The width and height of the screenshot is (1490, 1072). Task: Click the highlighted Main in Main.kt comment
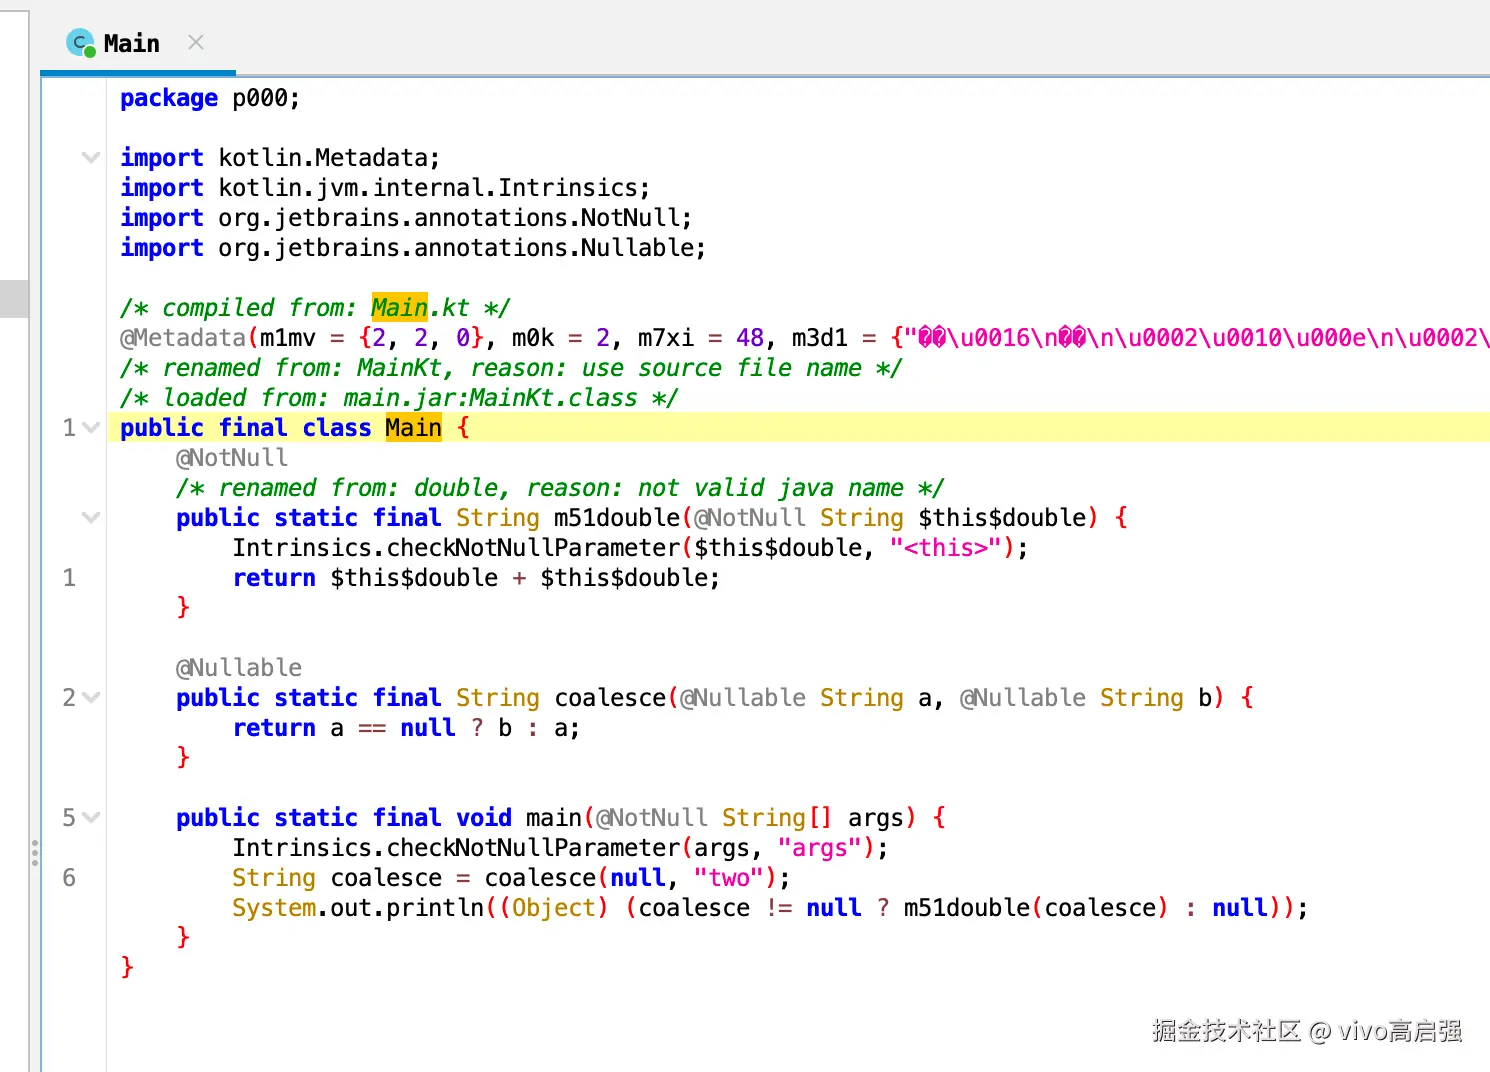[399, 307]
